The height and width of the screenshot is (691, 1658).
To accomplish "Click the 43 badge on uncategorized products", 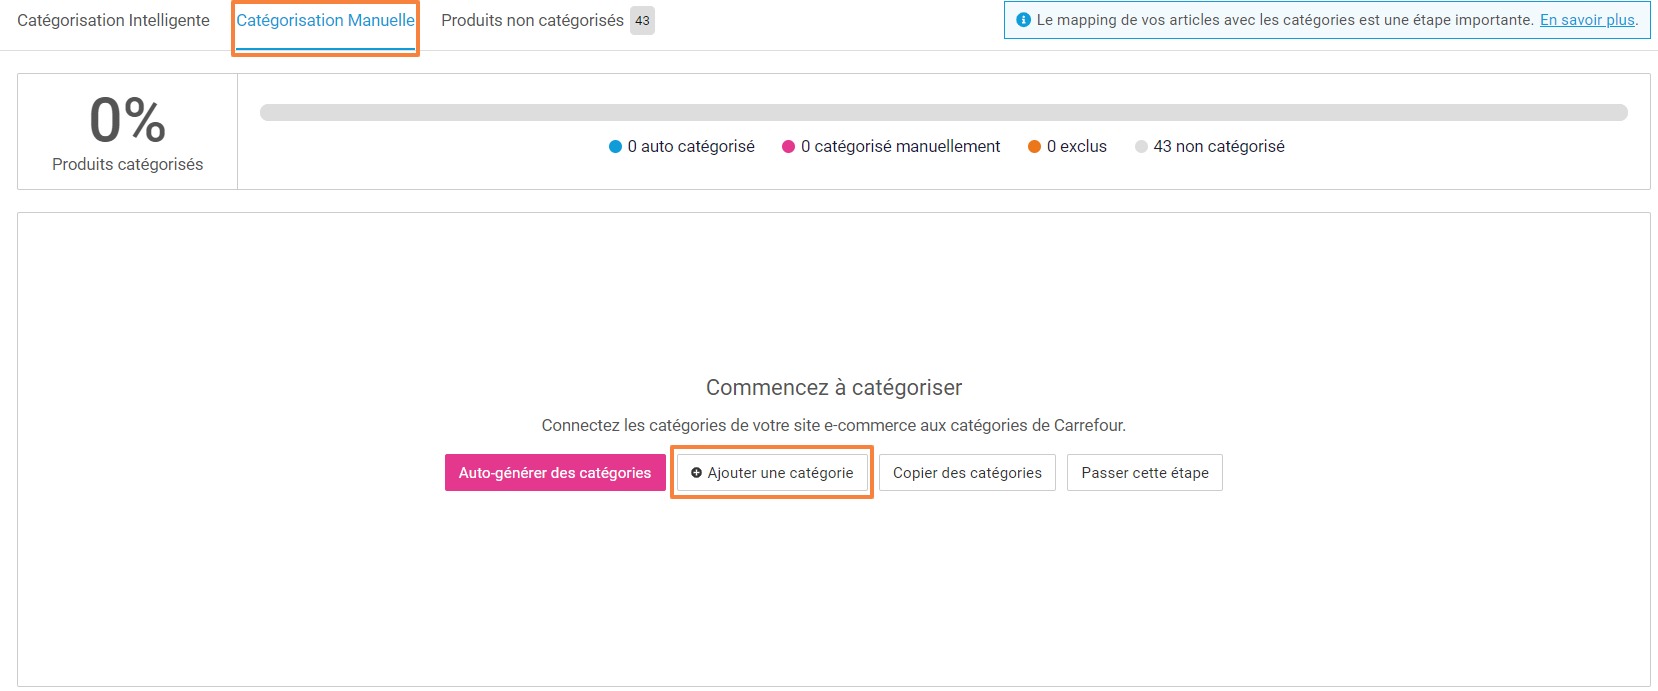I will 642,20.
